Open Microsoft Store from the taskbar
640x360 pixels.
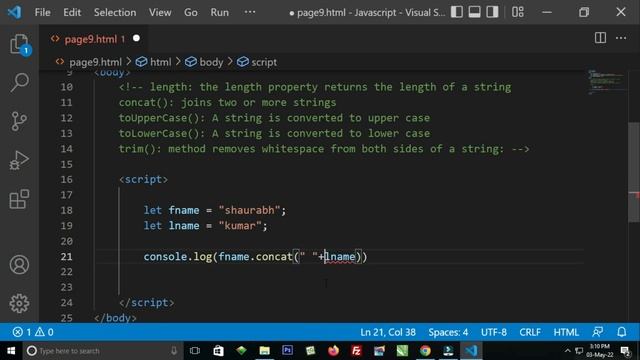click(218, 350)
